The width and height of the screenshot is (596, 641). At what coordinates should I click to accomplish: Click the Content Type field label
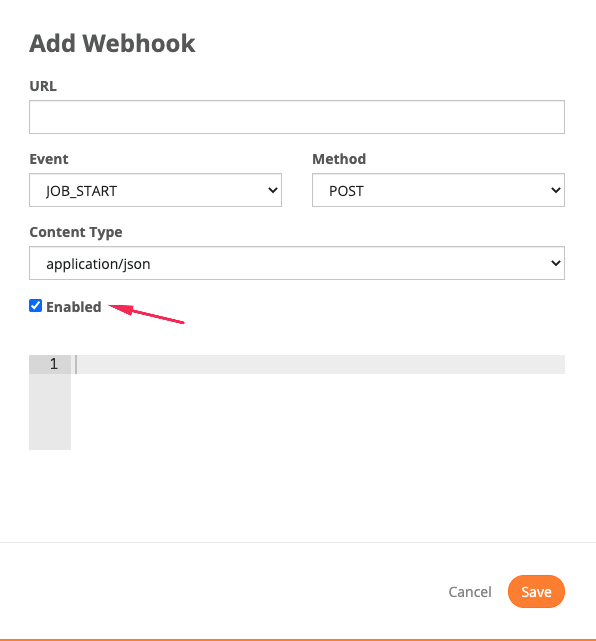point(76,232)
